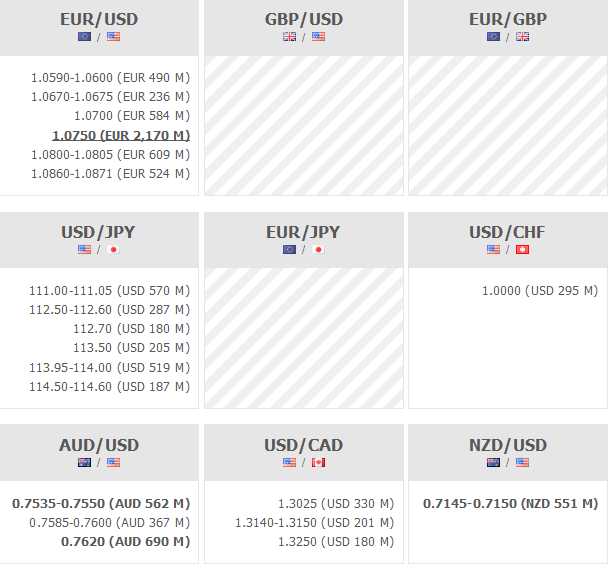Click the 1.0000 (USD 295 M) entry
Image resolution: width=608 pixels, height=566 pixels.
pyautogui.click(x=537, y=291)
